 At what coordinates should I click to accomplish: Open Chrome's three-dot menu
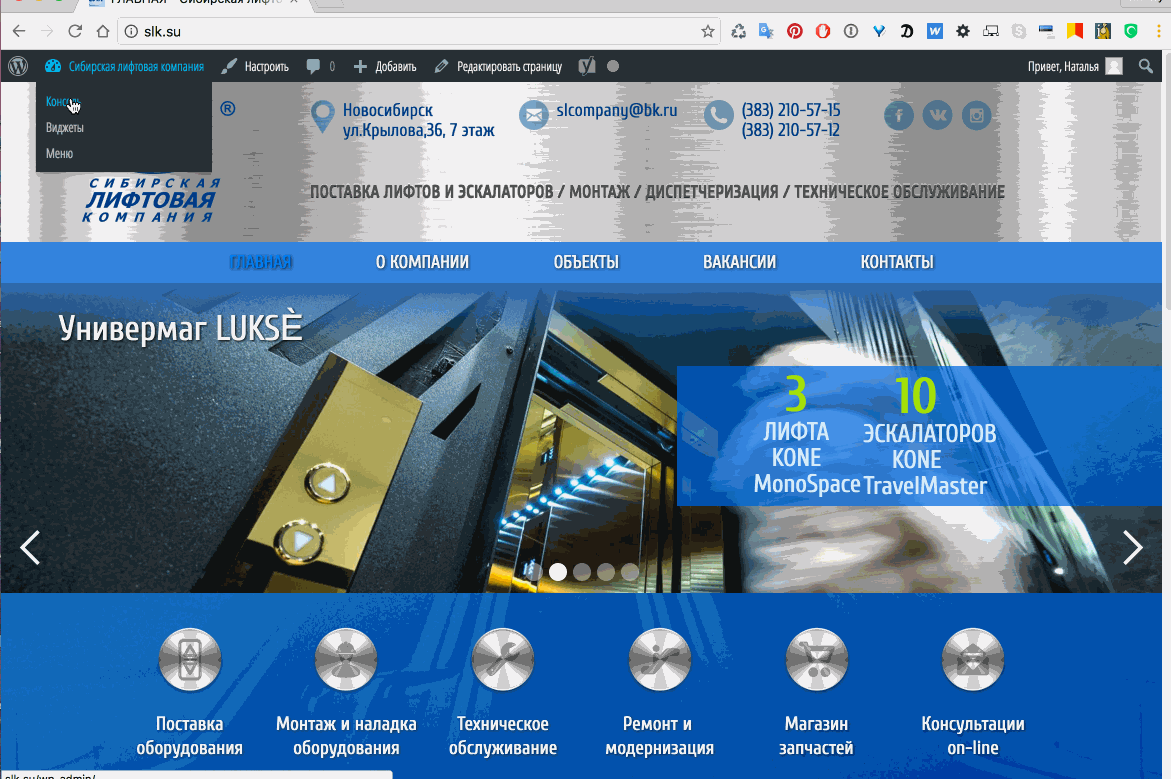pyautogui.click(x=1160, y=31)
